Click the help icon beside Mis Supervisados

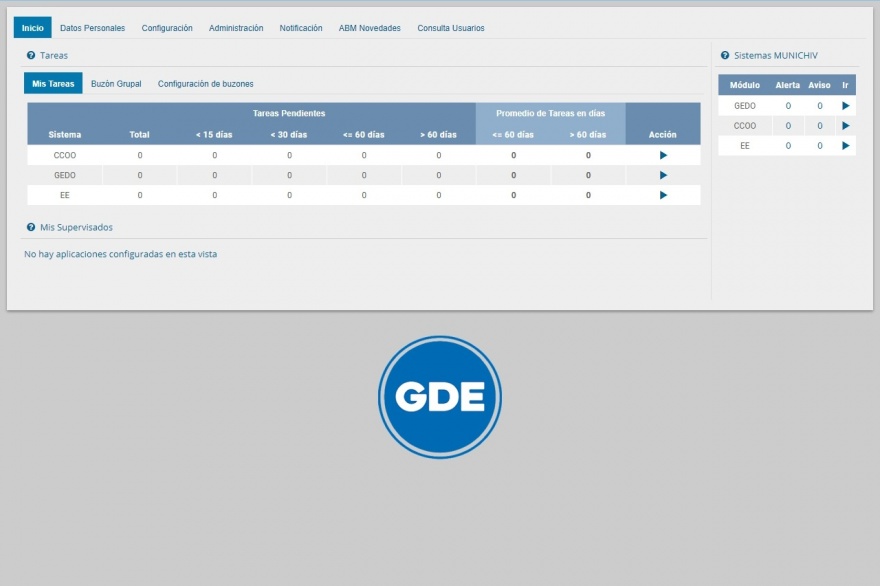tap(31, 227)
